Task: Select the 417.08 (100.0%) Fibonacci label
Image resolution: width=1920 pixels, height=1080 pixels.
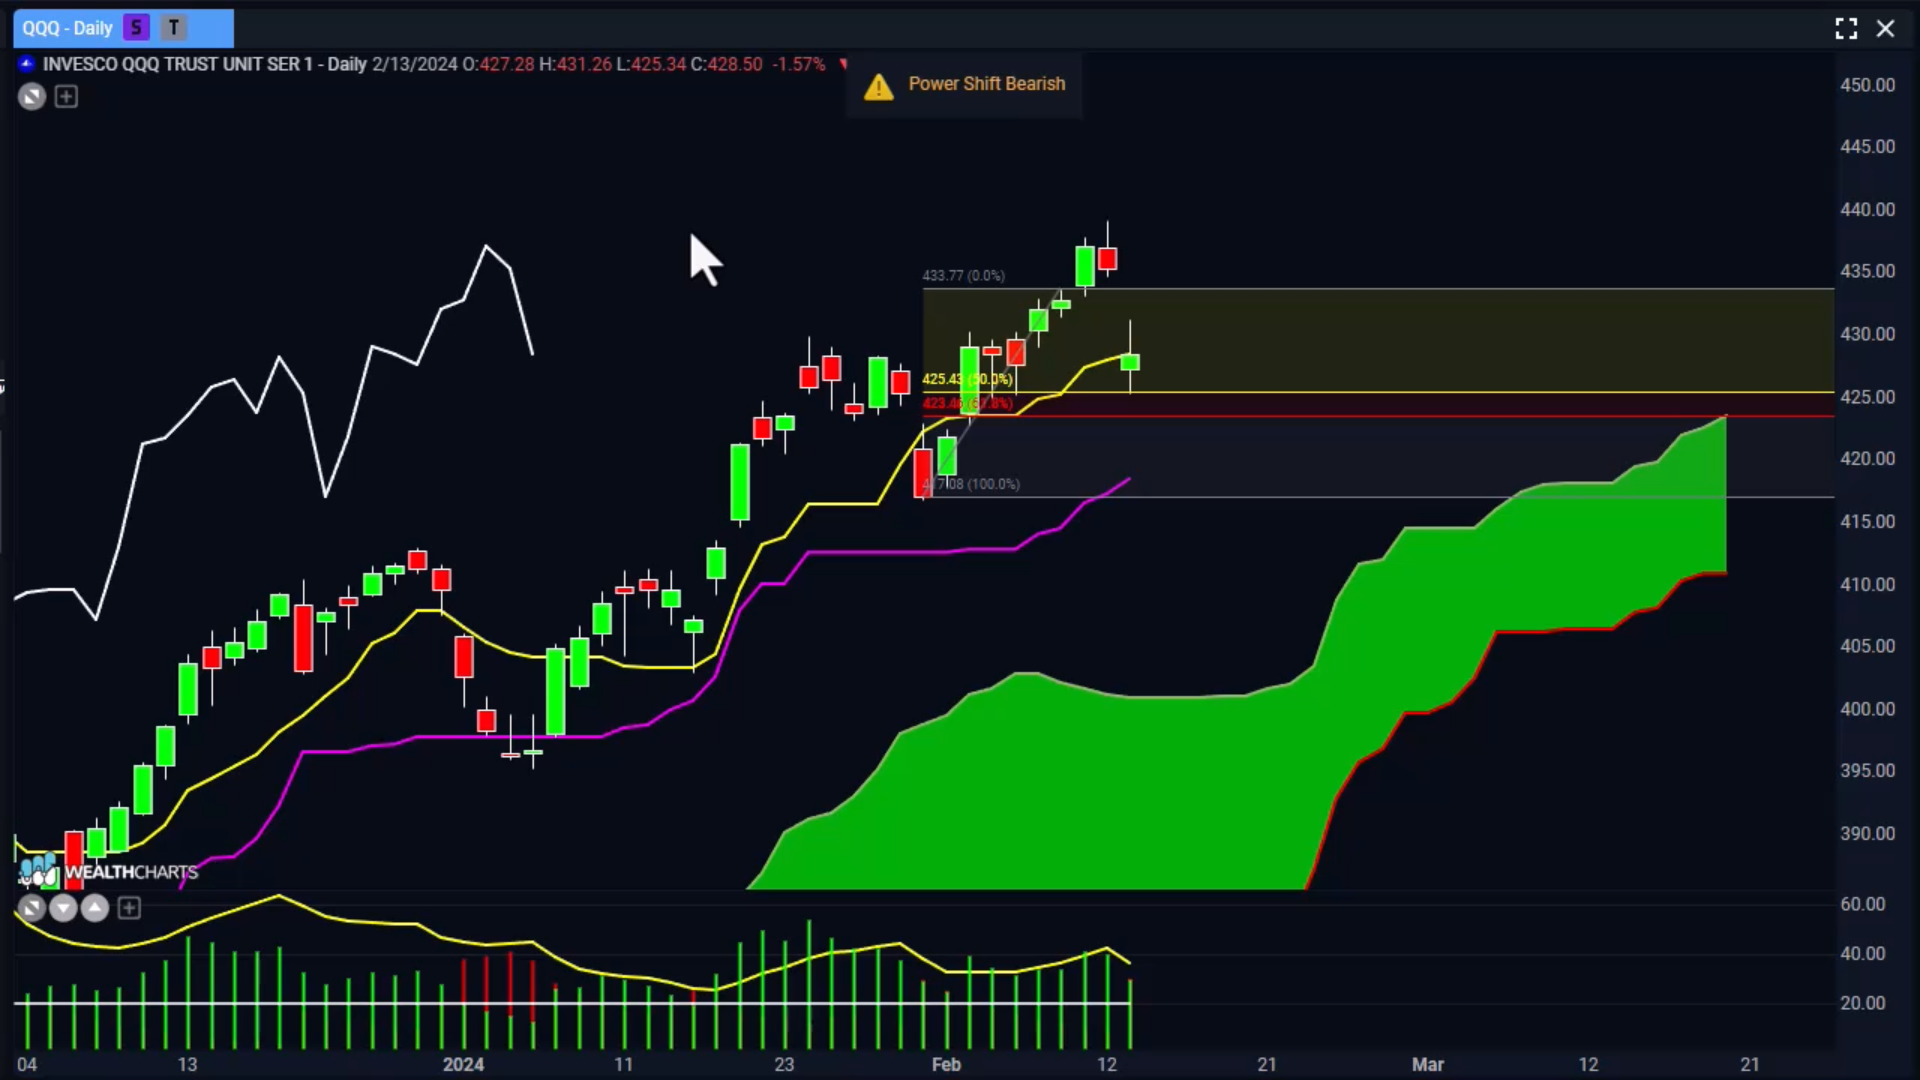Action: 971,484
